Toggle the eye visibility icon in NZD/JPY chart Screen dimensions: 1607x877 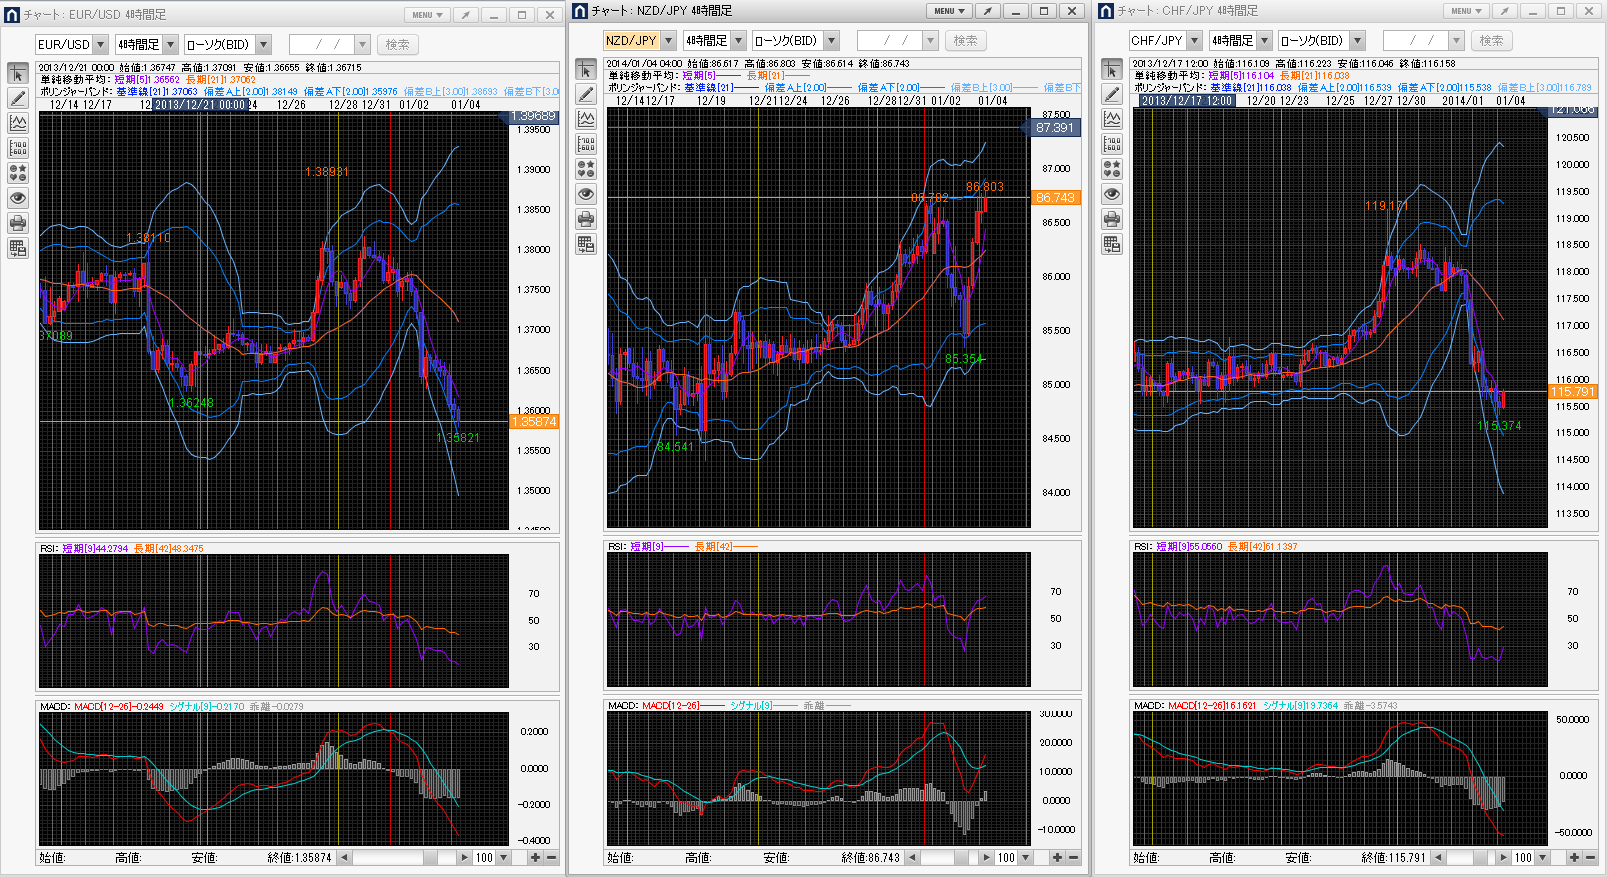(x=586, y=194)
